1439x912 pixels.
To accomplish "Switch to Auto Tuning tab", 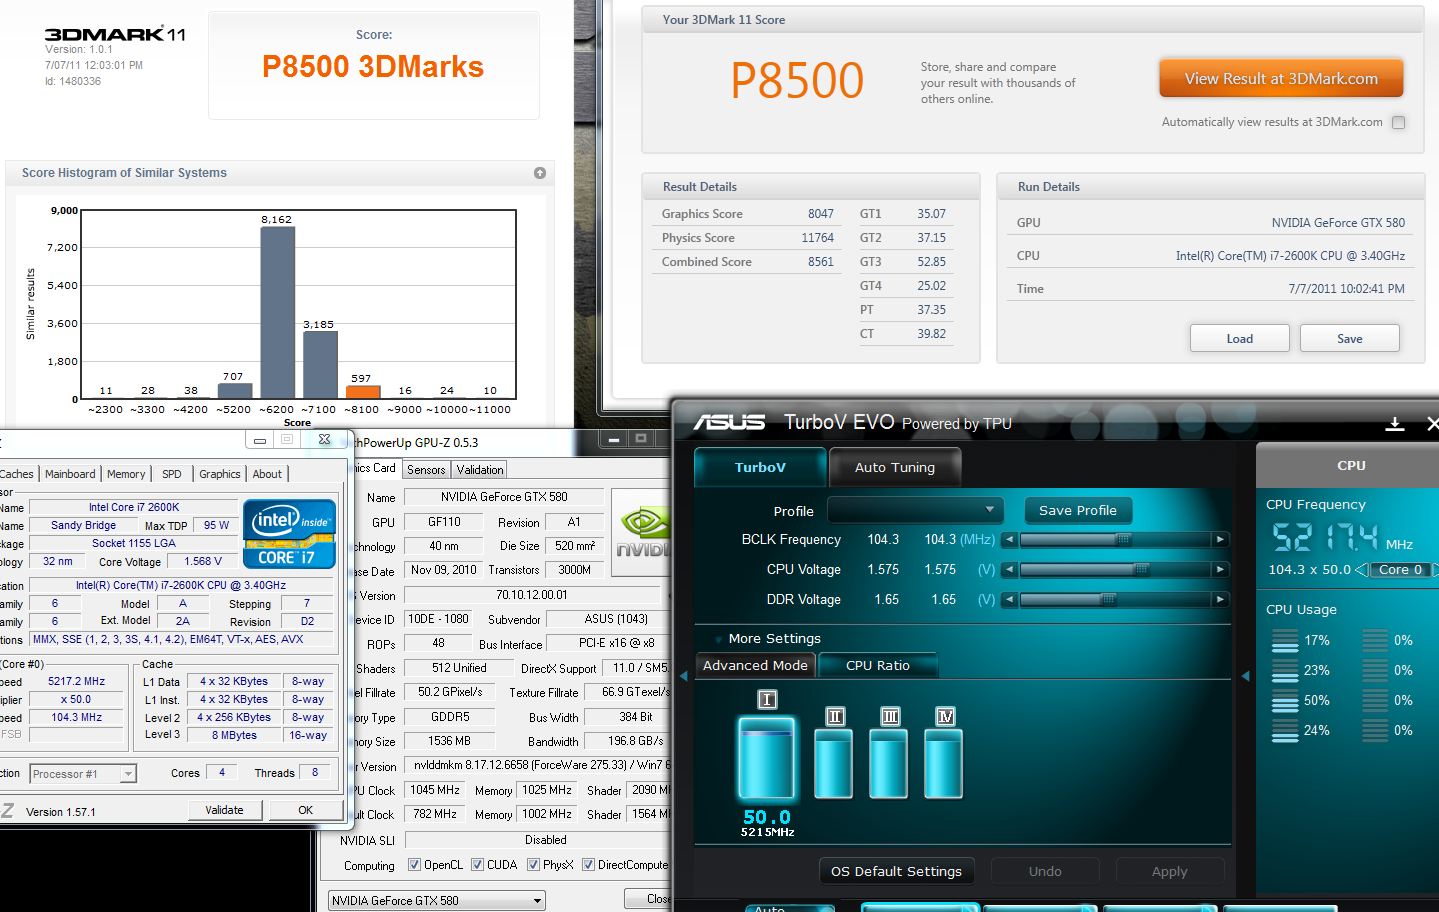I will (895, 467).
